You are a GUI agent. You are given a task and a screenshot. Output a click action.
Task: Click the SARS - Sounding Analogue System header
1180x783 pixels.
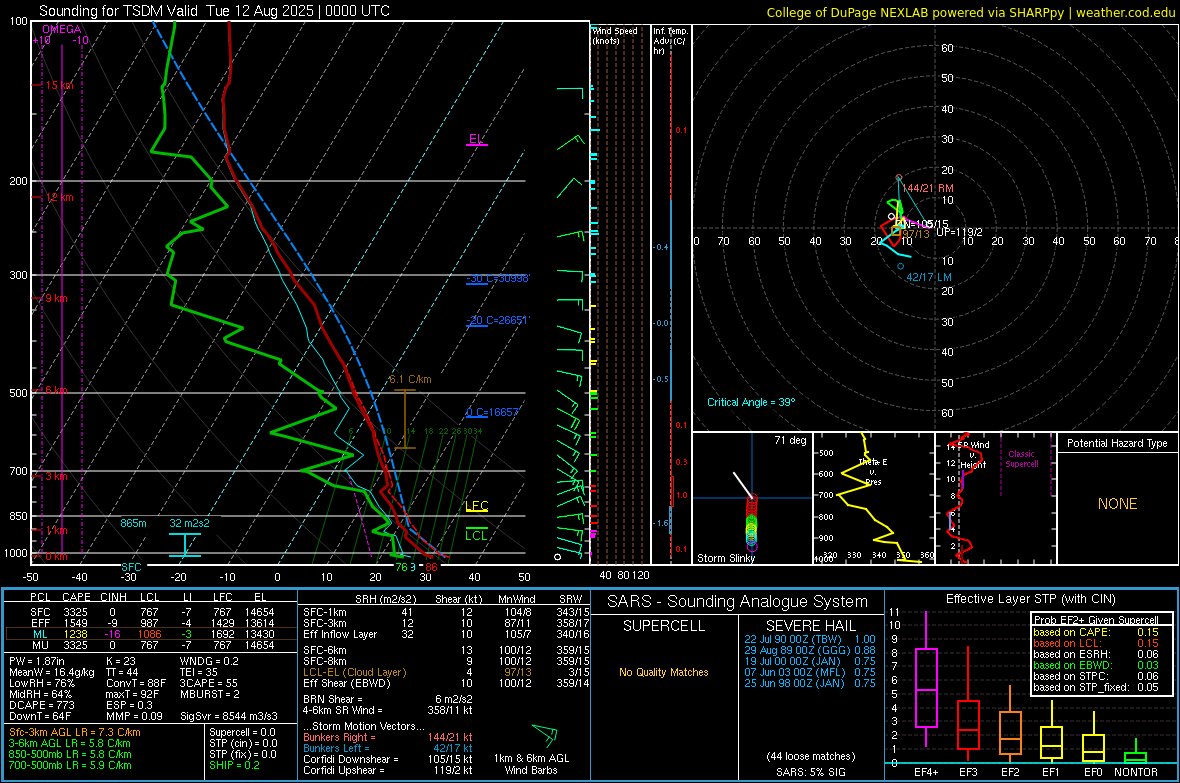click(737, 602)
